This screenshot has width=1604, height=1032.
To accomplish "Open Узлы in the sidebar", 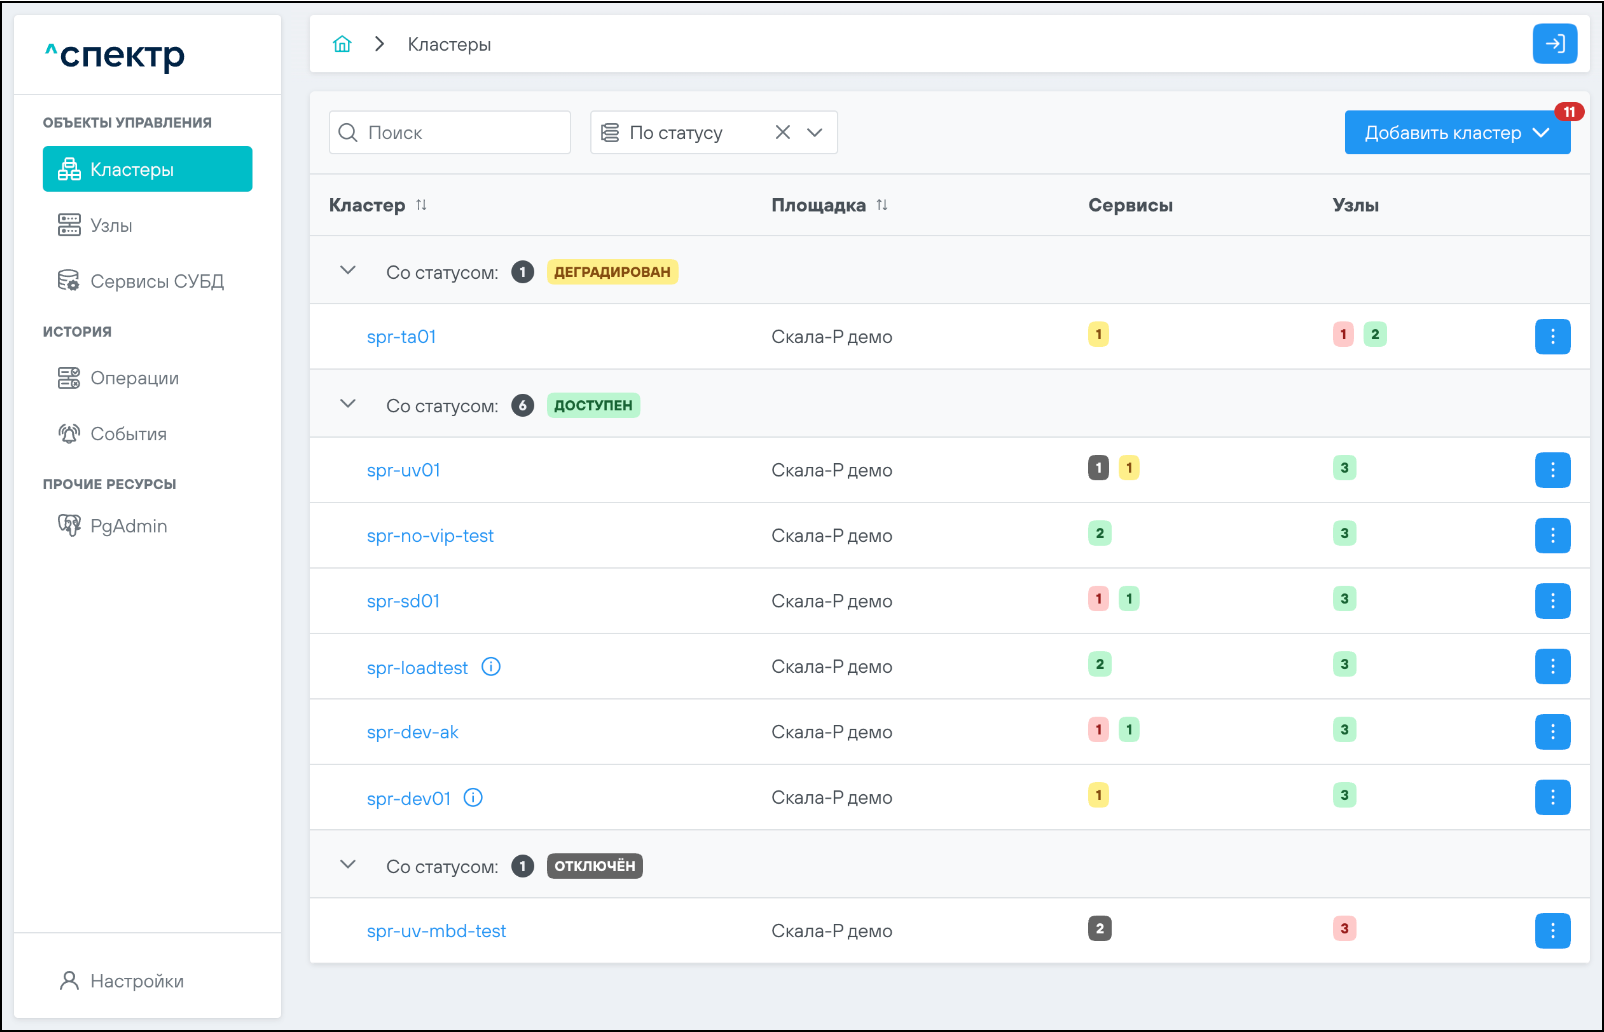I will pos(111,226).
